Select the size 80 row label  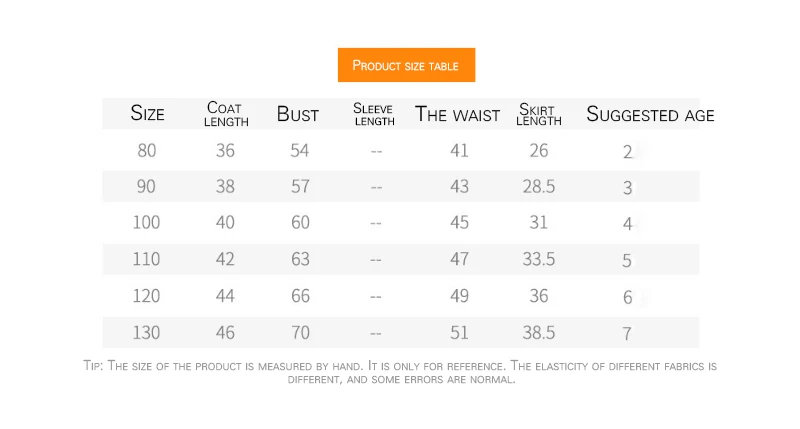147,151
